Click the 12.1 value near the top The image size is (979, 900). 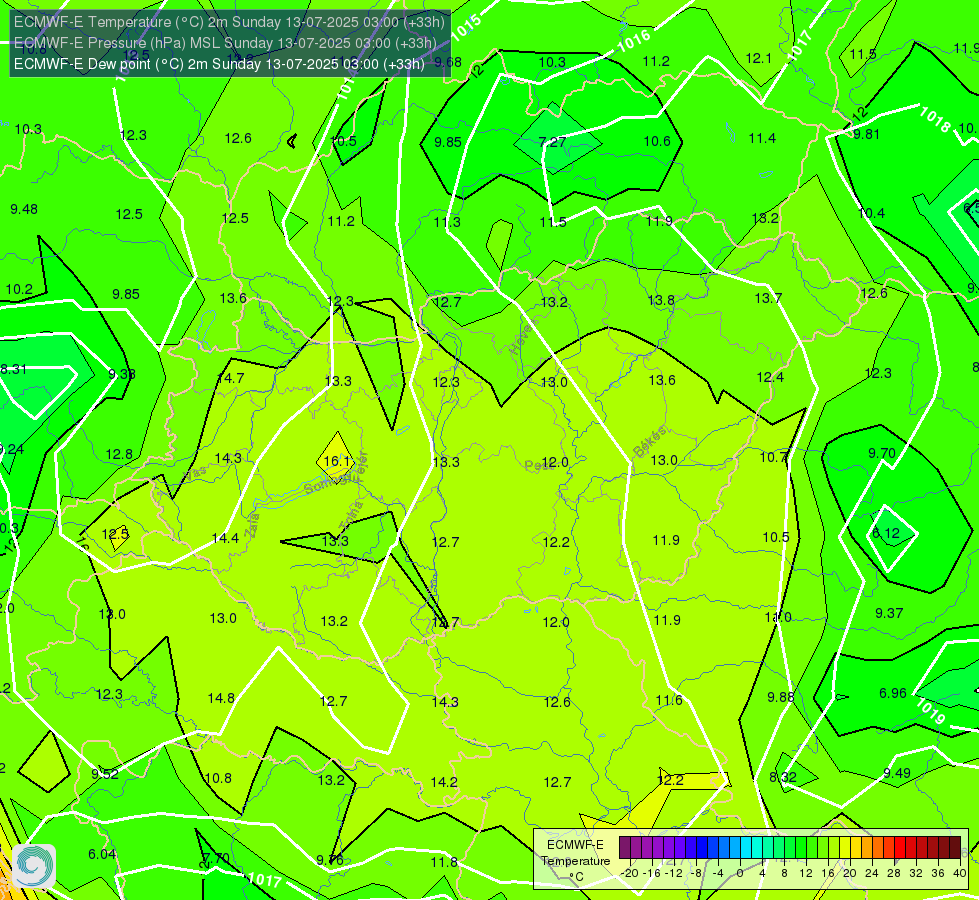(x=759, y=58)
